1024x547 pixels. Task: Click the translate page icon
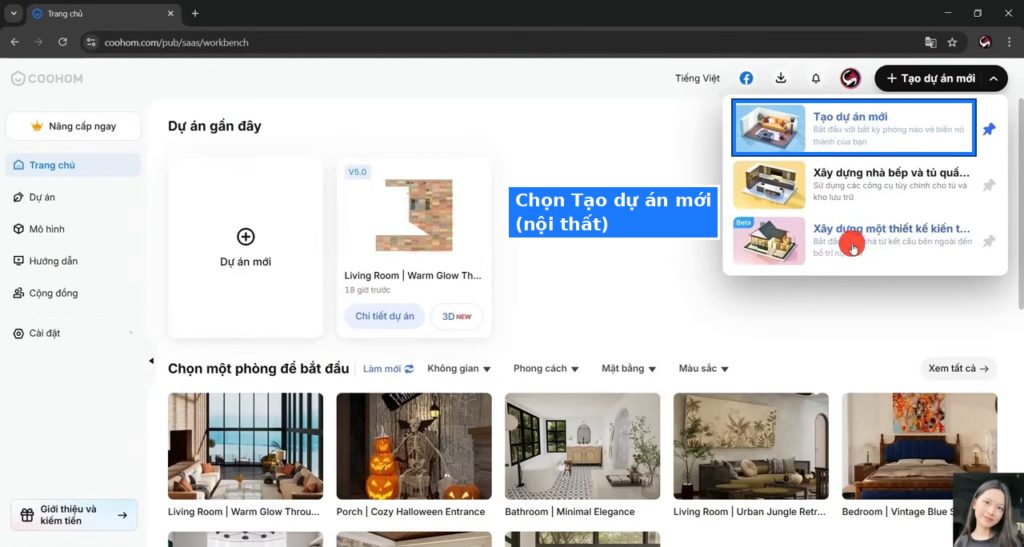[x=931, y=42]
